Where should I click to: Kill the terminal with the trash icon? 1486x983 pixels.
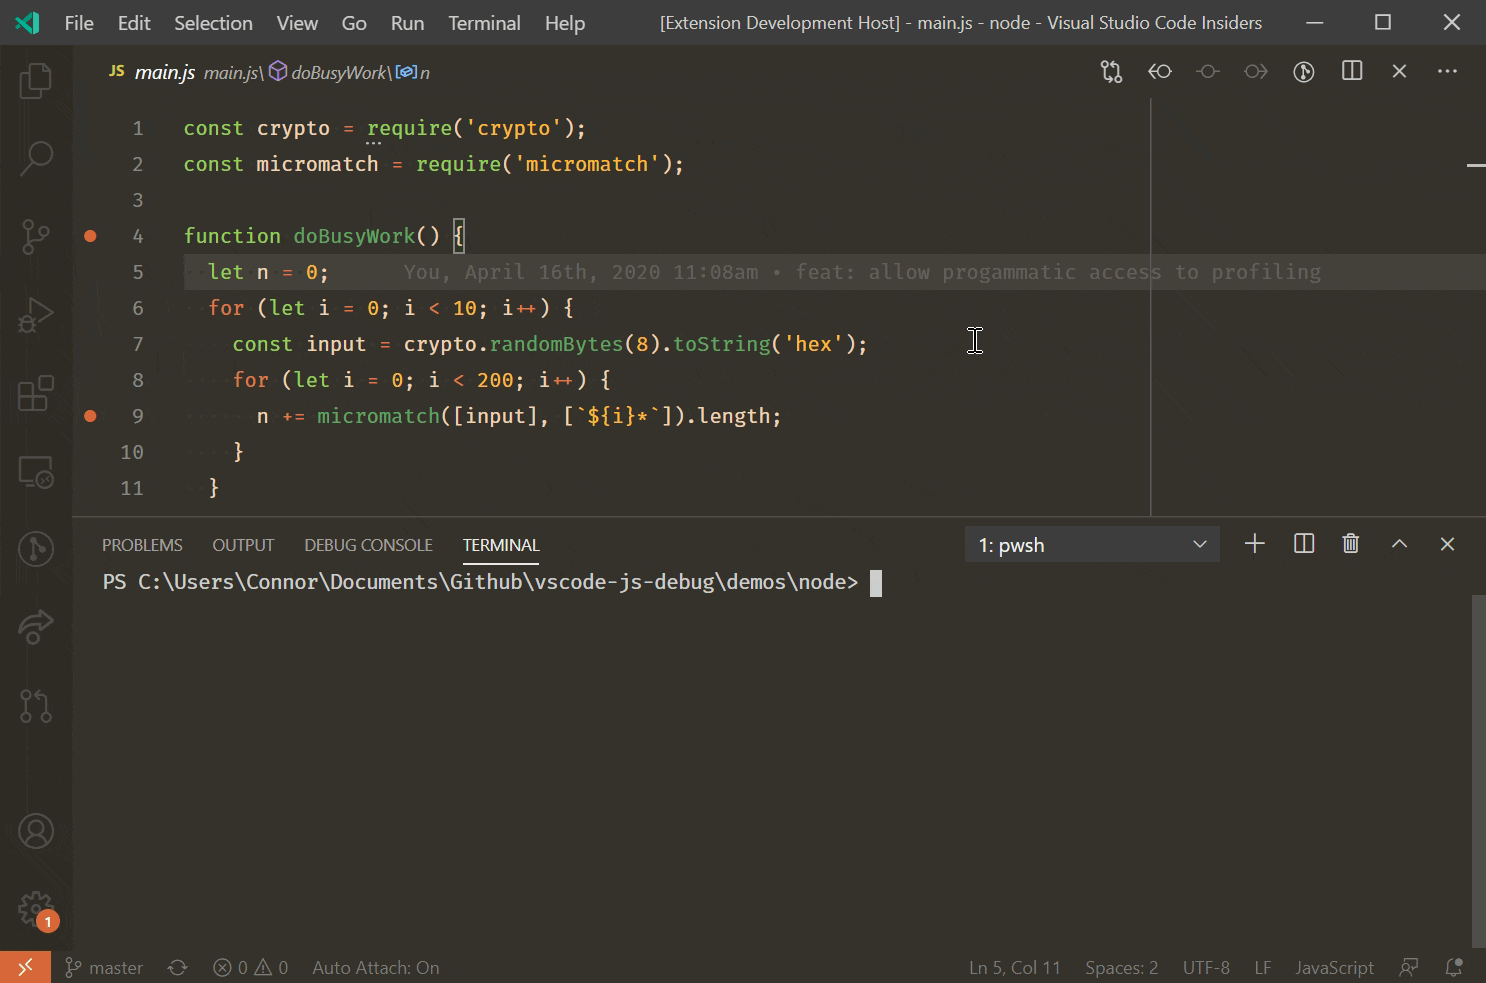tap(1351, 544)
